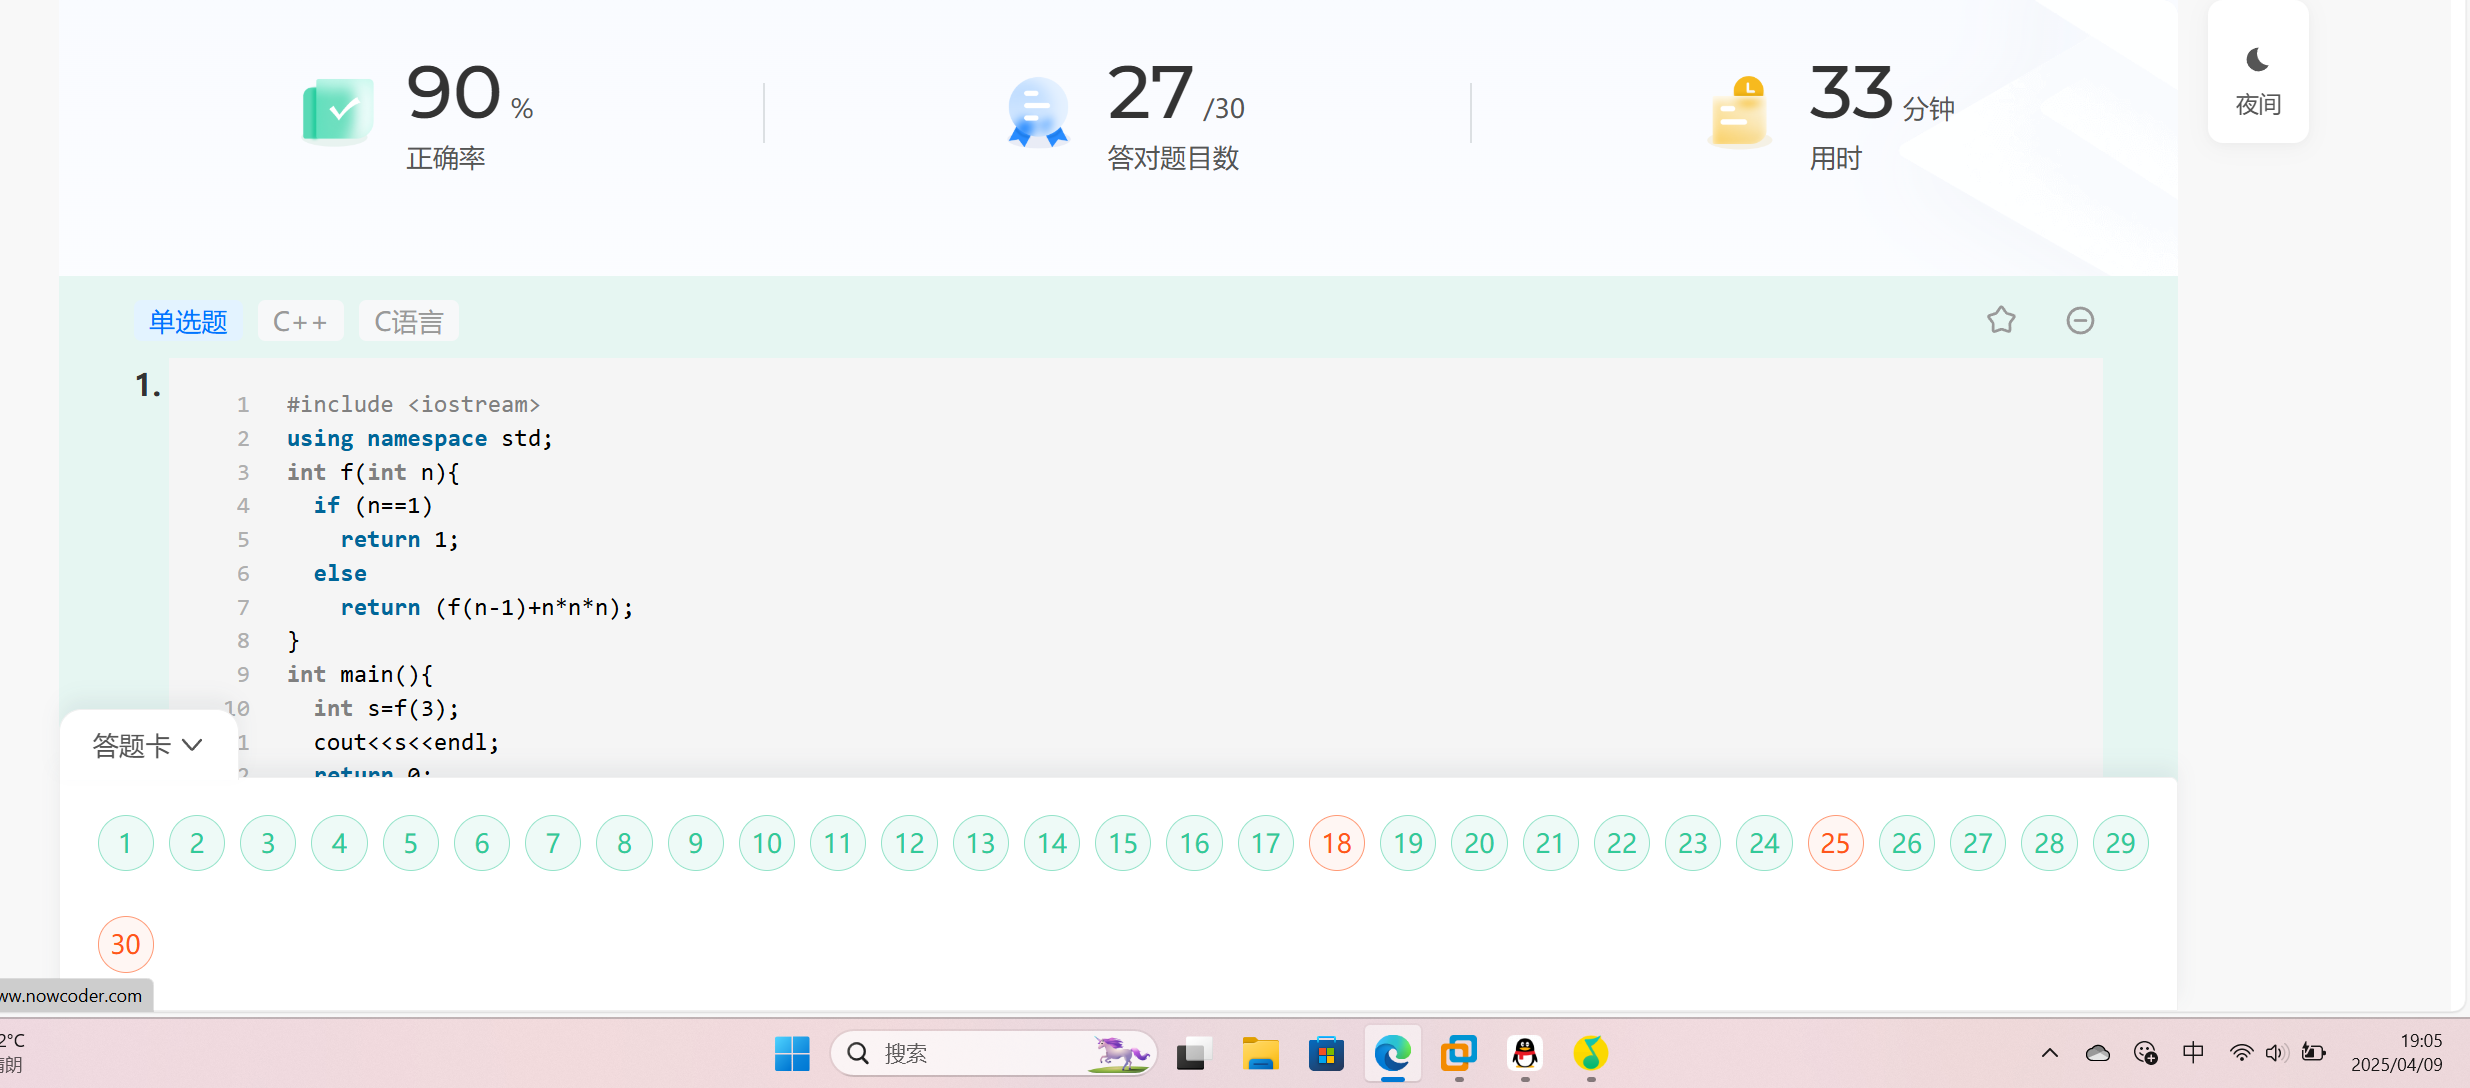Open question 30 from answer card

125,944
